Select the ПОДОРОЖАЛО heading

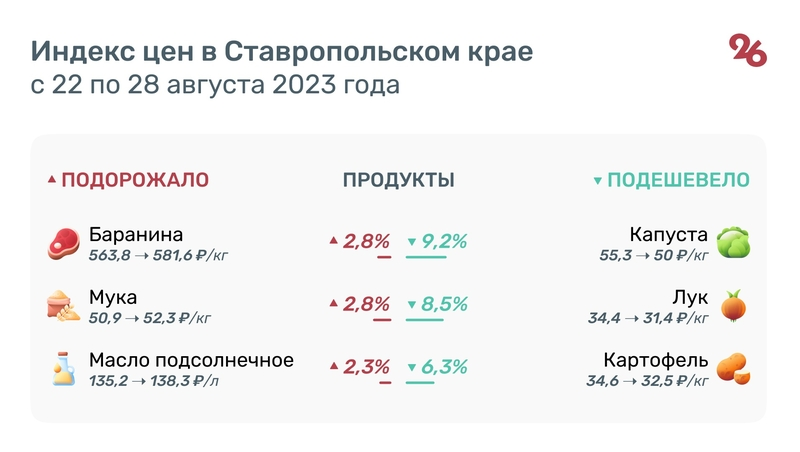[135, 180]
